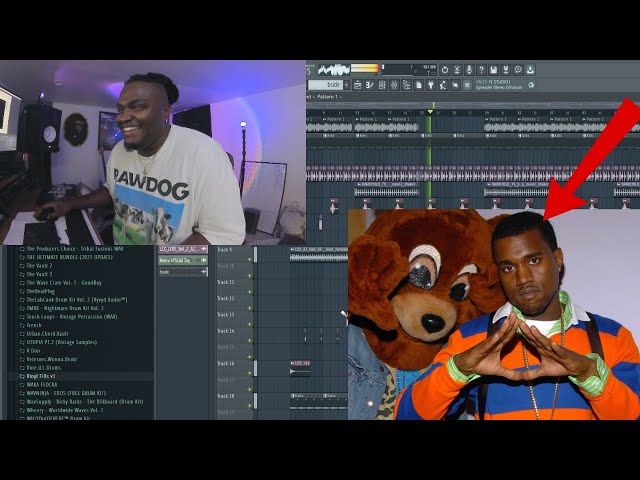This screenshot has width=640, height=480.
Task: Select bside pattern in picker
Action: pyautogui.click(x=183, y=271)
